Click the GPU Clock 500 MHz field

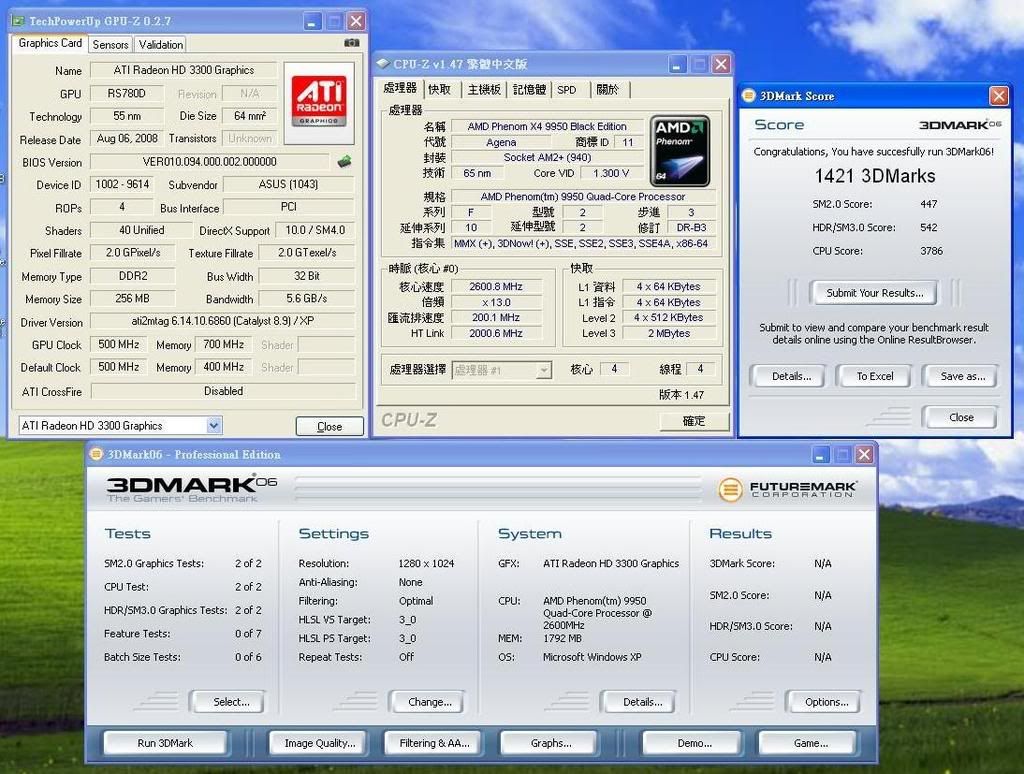[118, 344]
